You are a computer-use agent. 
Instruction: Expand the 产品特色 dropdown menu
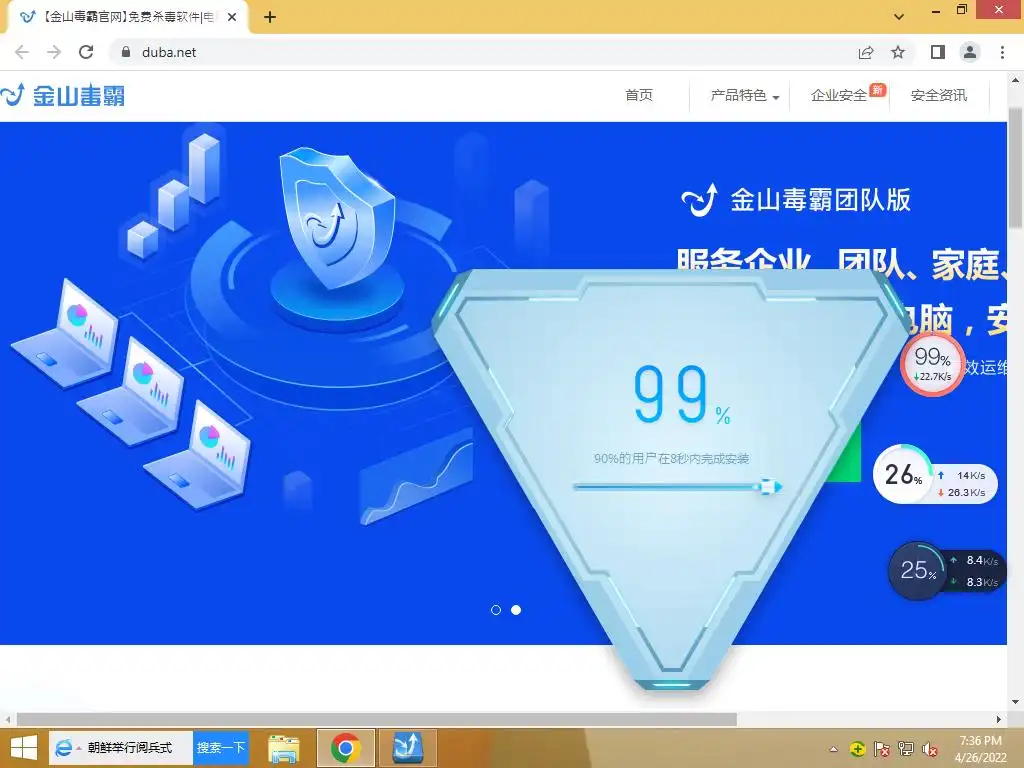click(x=744, y=95)
